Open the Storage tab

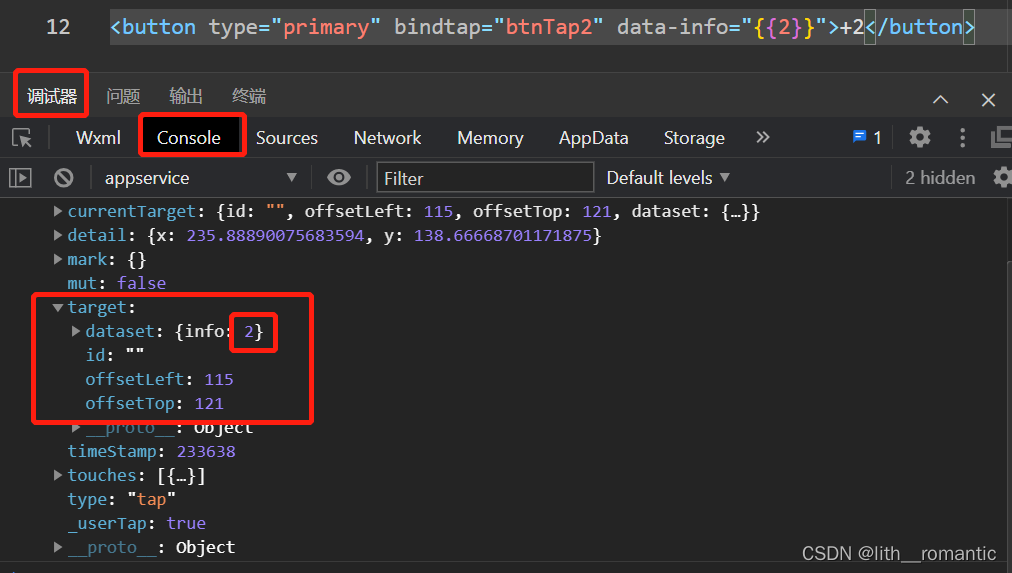point(694,138)
